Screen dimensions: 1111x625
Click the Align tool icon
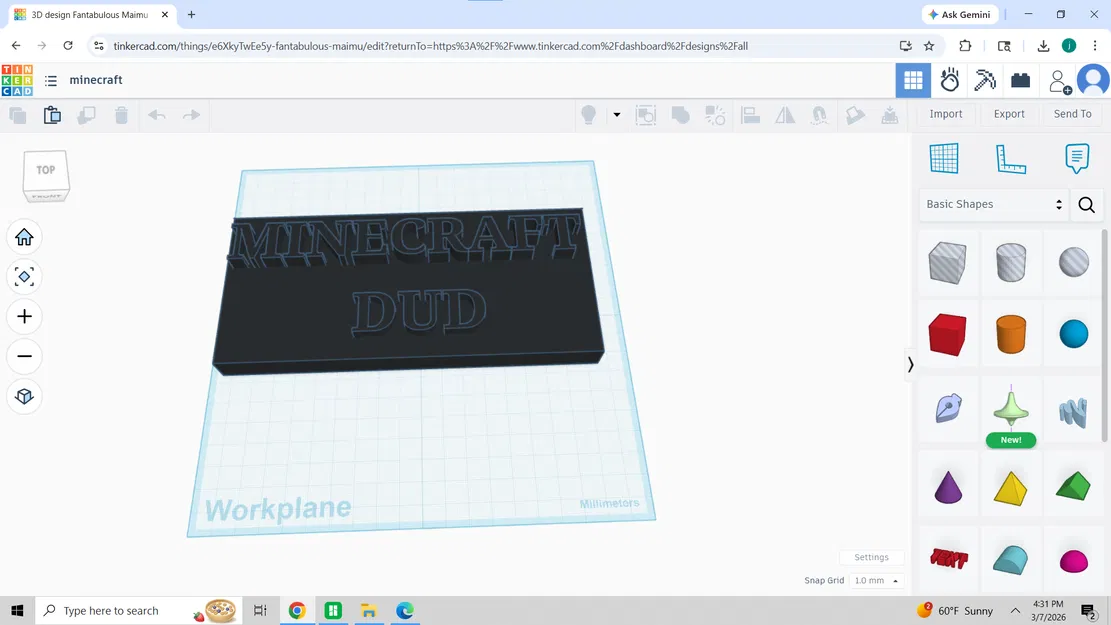pyautogui.click(x=750, y=115)
